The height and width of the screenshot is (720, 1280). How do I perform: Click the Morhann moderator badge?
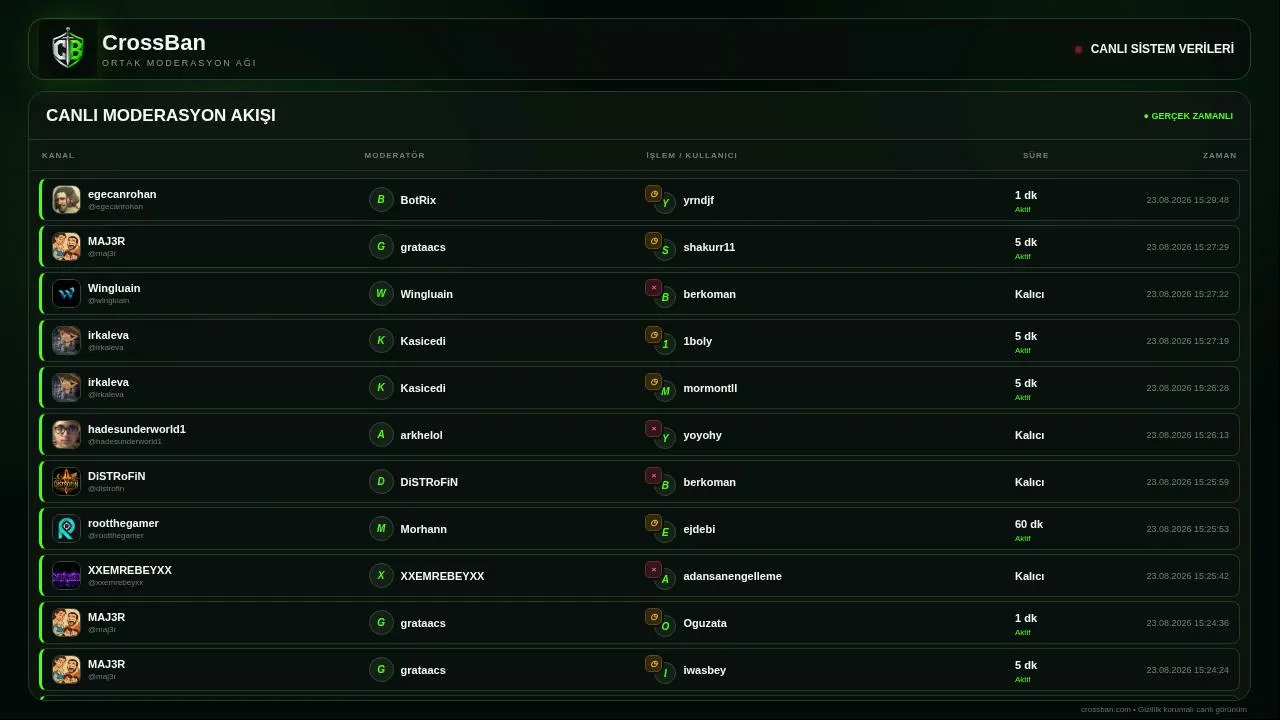point(381,528)
